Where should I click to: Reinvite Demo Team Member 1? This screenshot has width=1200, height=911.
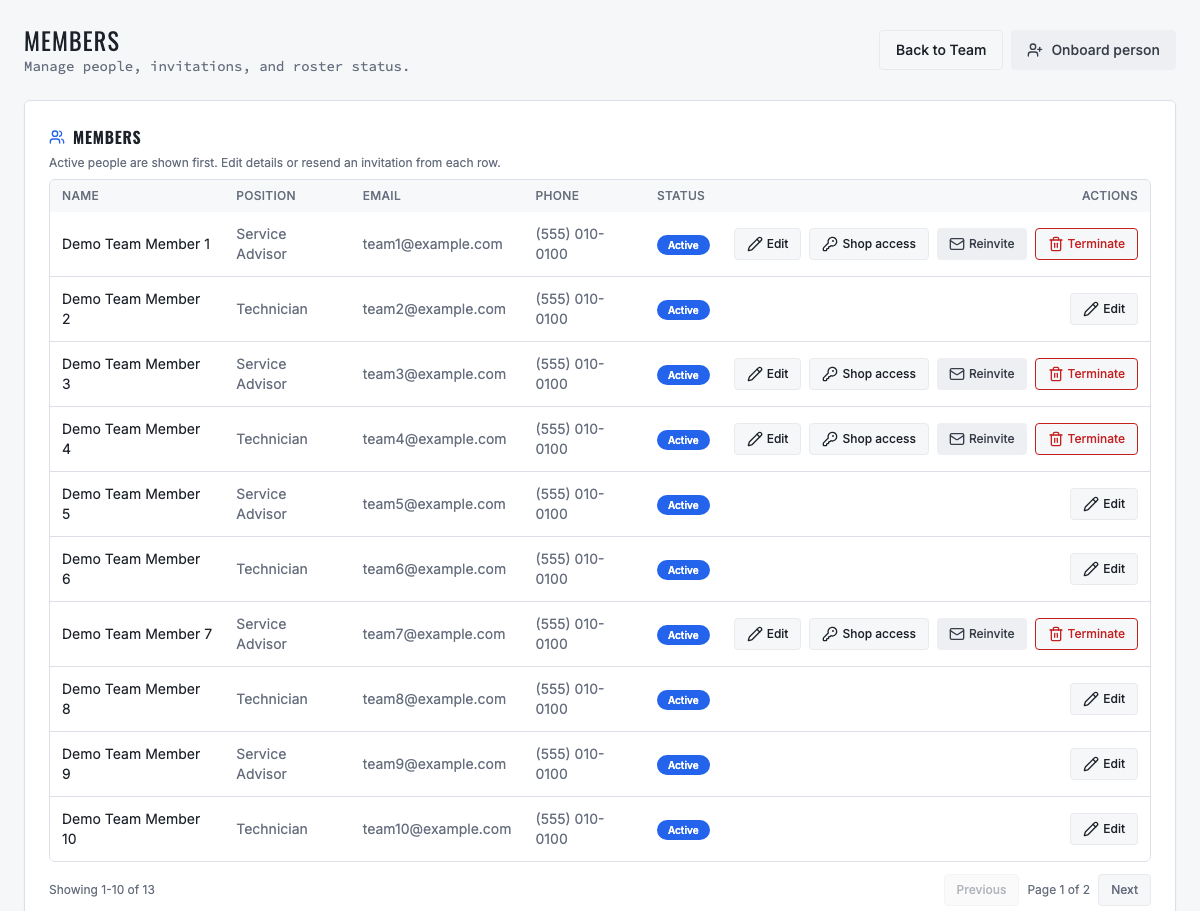[x=982, y=244]
